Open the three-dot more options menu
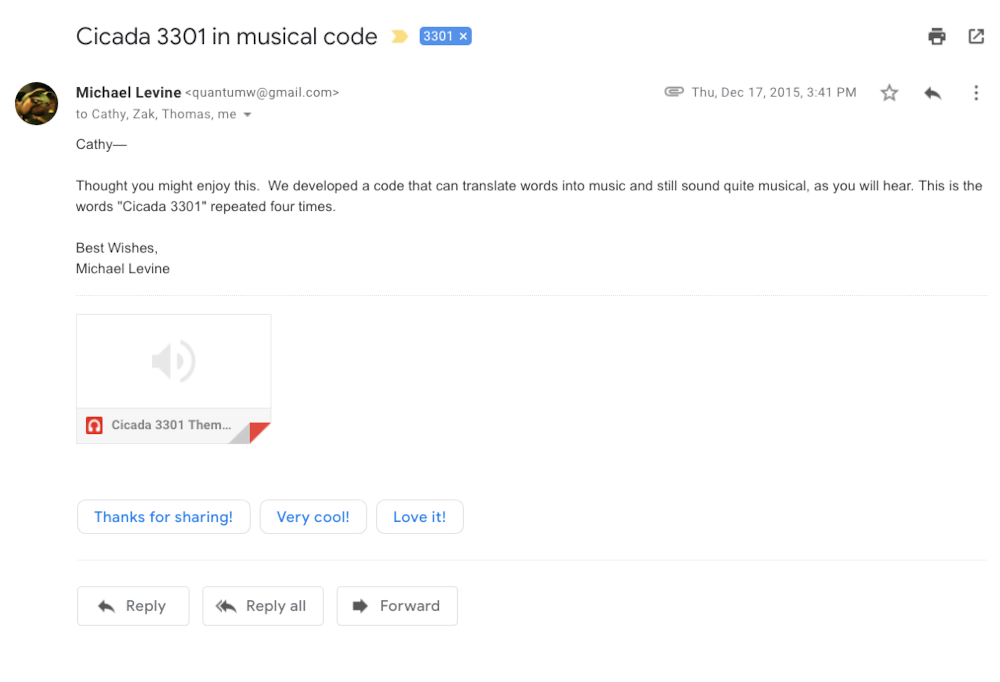The image size is (1000, 682). point(976,93)
